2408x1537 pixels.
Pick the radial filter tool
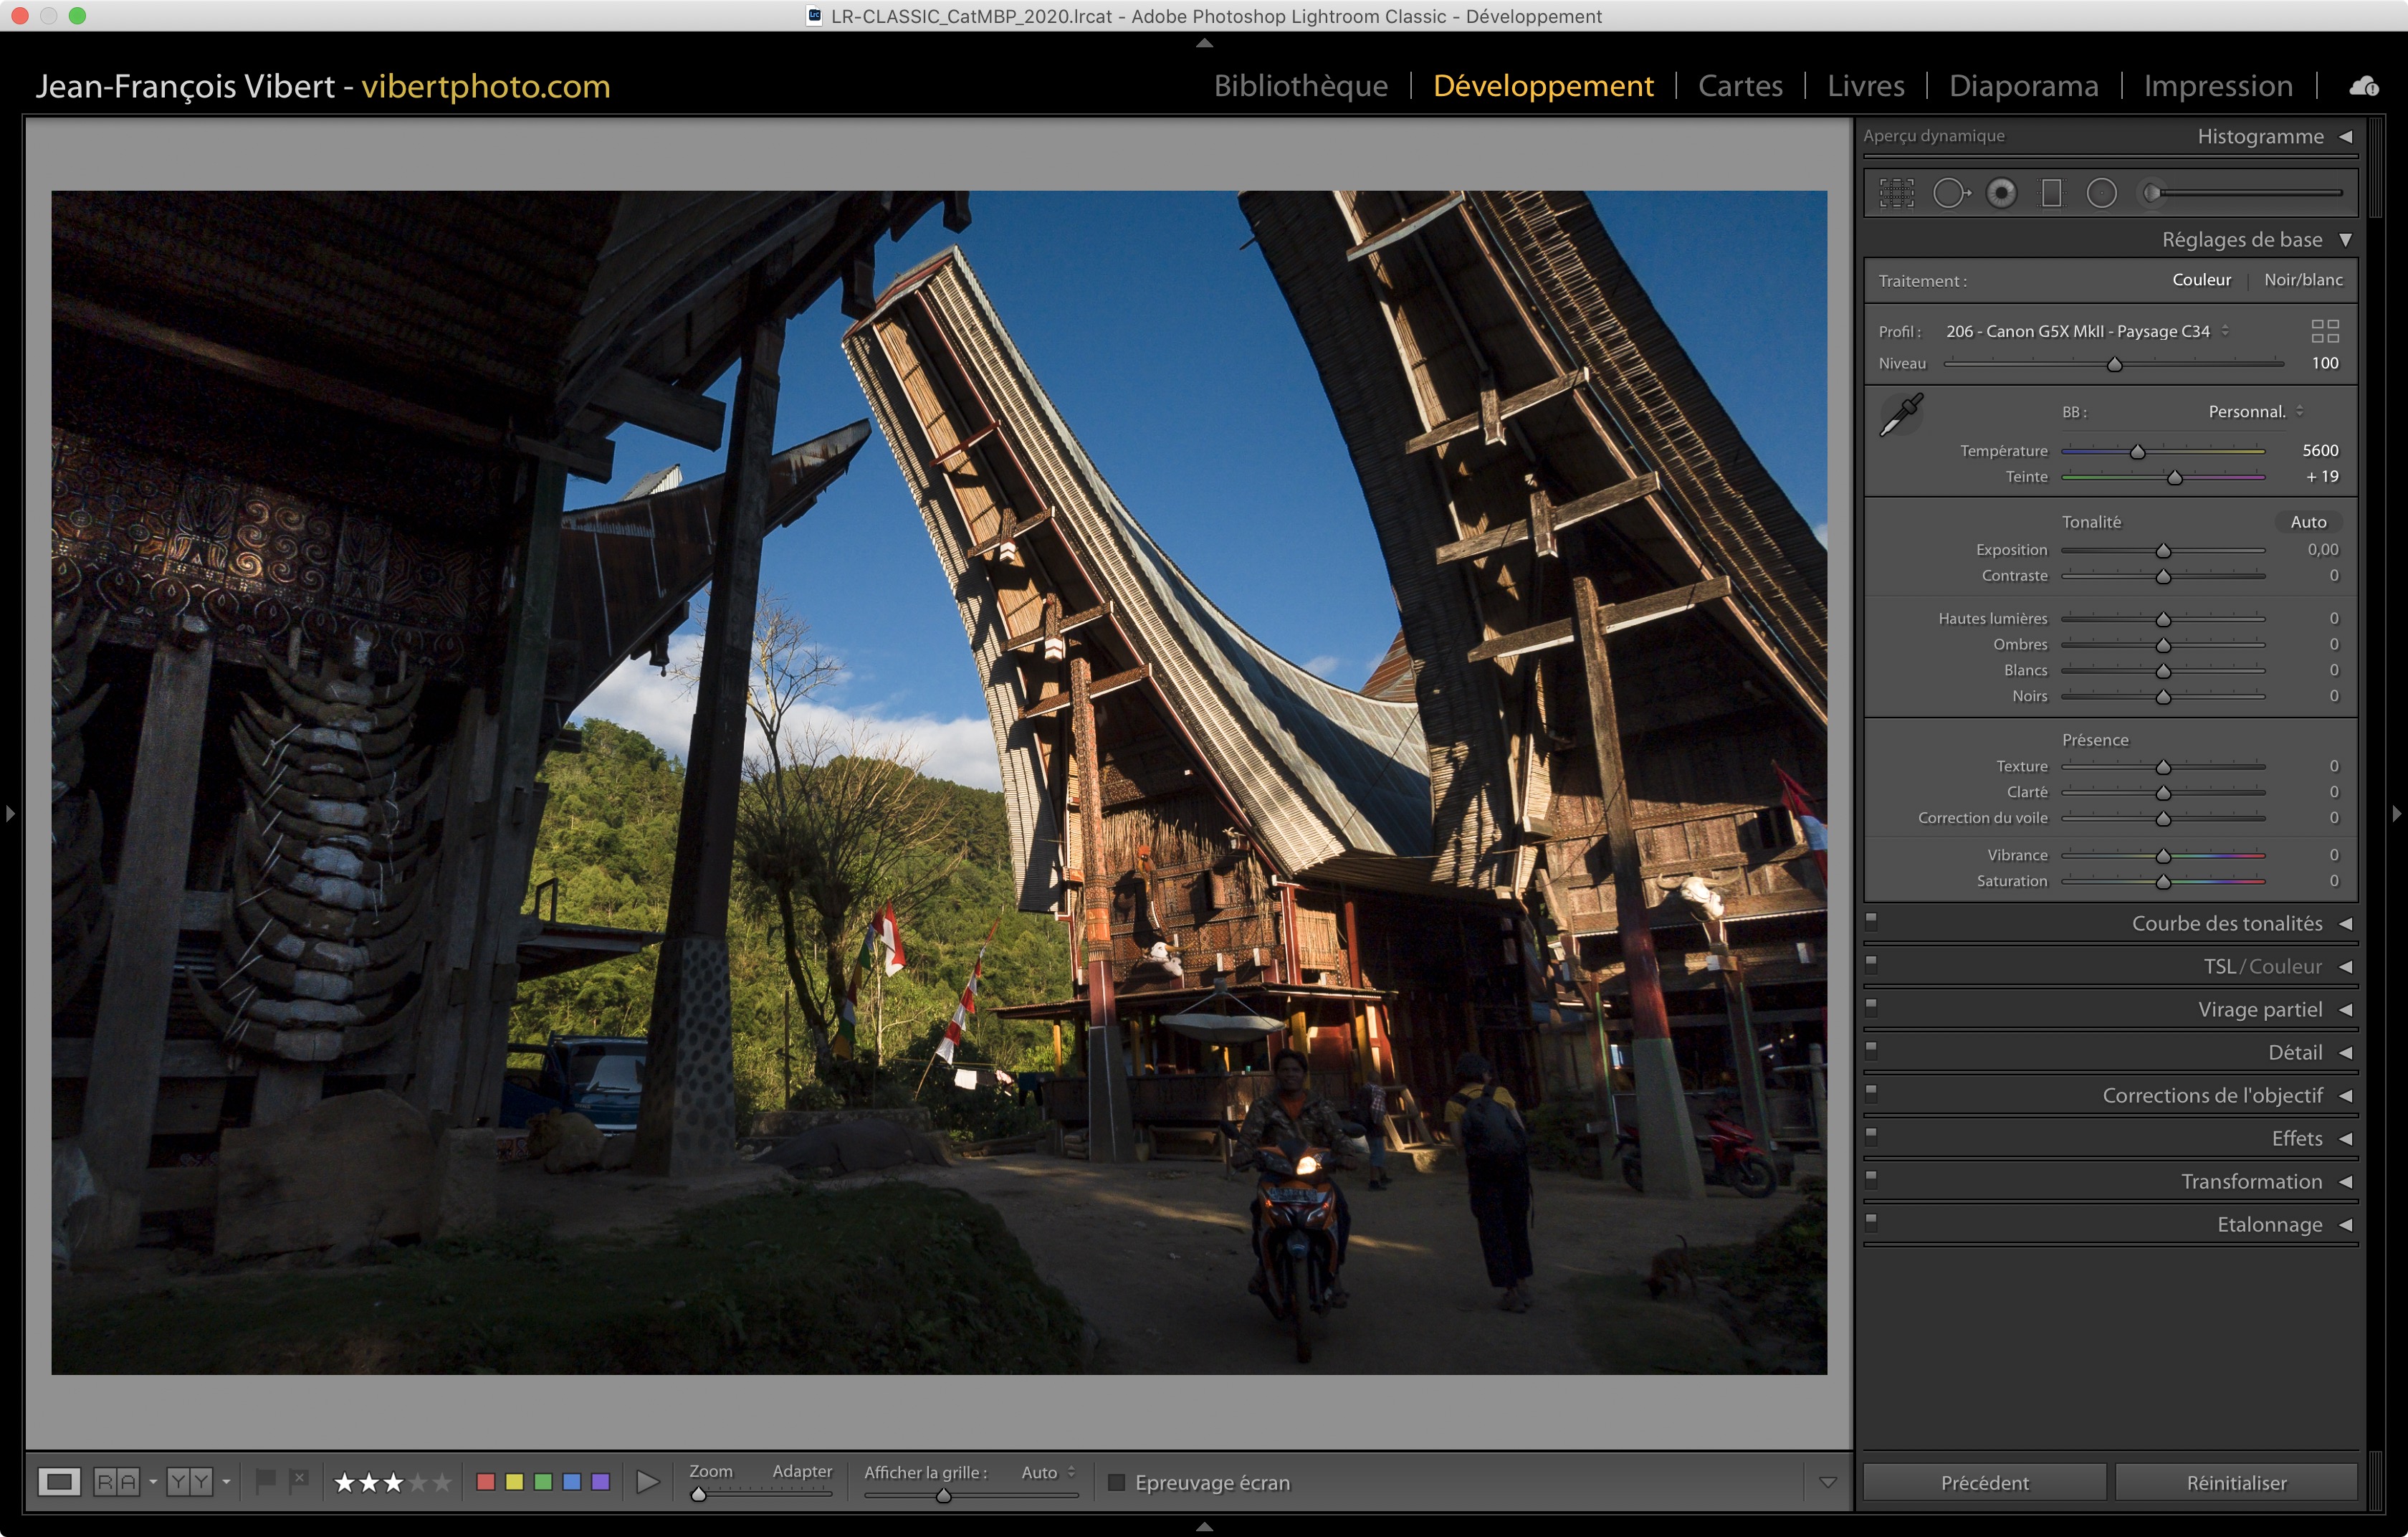[x=2101, y=193]
